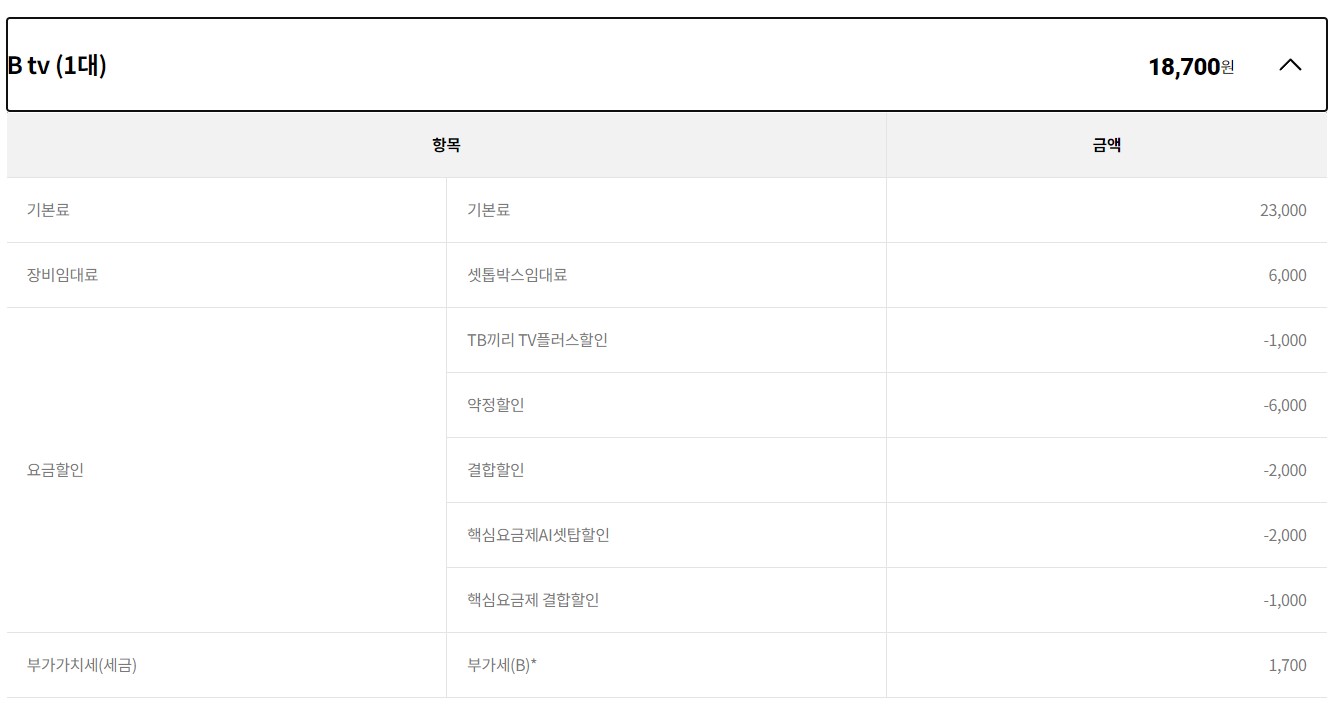The image size is (1338, 705).
Task: Click the 요금할인 category cell
Action: [x=55, y=470]
